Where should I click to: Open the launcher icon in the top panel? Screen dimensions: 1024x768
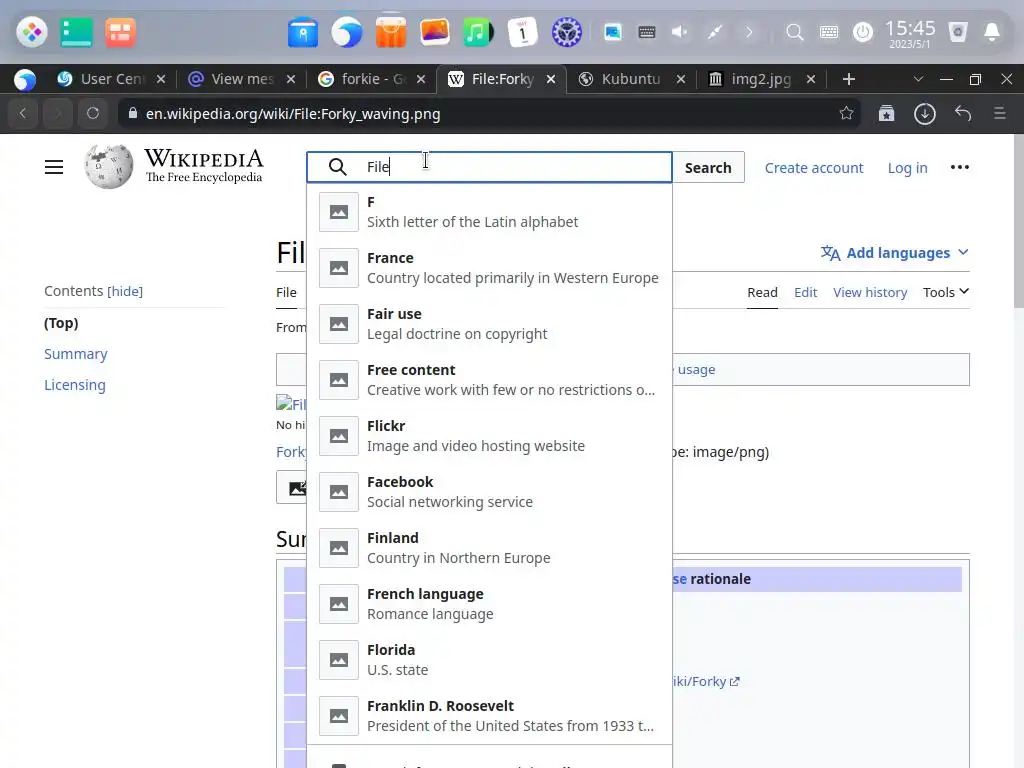[x=31, y=32]
